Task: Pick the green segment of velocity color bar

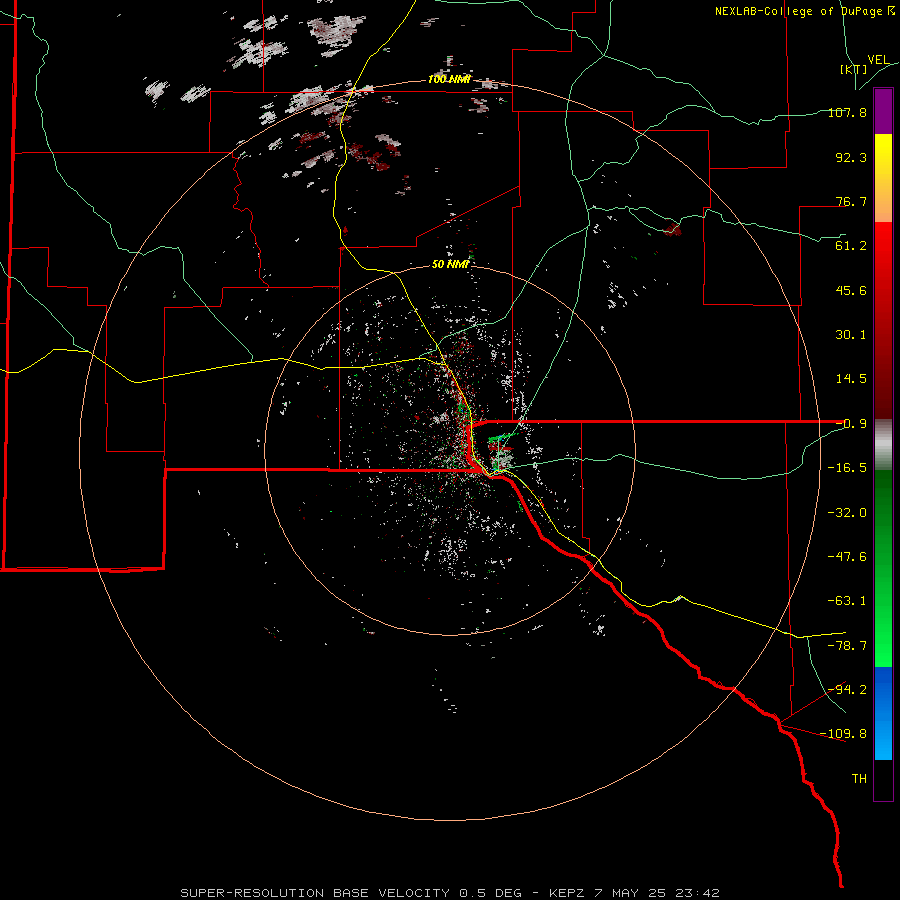Action: 883,568
